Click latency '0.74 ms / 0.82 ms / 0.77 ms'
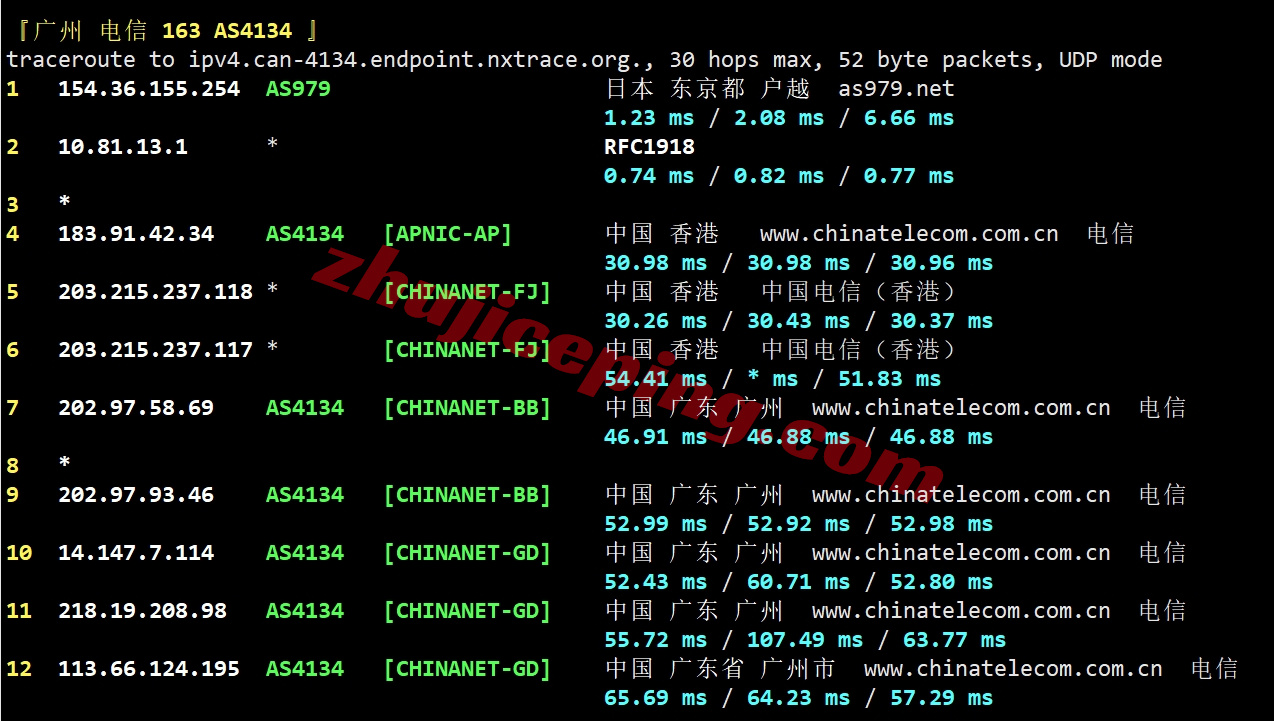This screenshot has height=721, width=1274. click(x=779, y=176)
